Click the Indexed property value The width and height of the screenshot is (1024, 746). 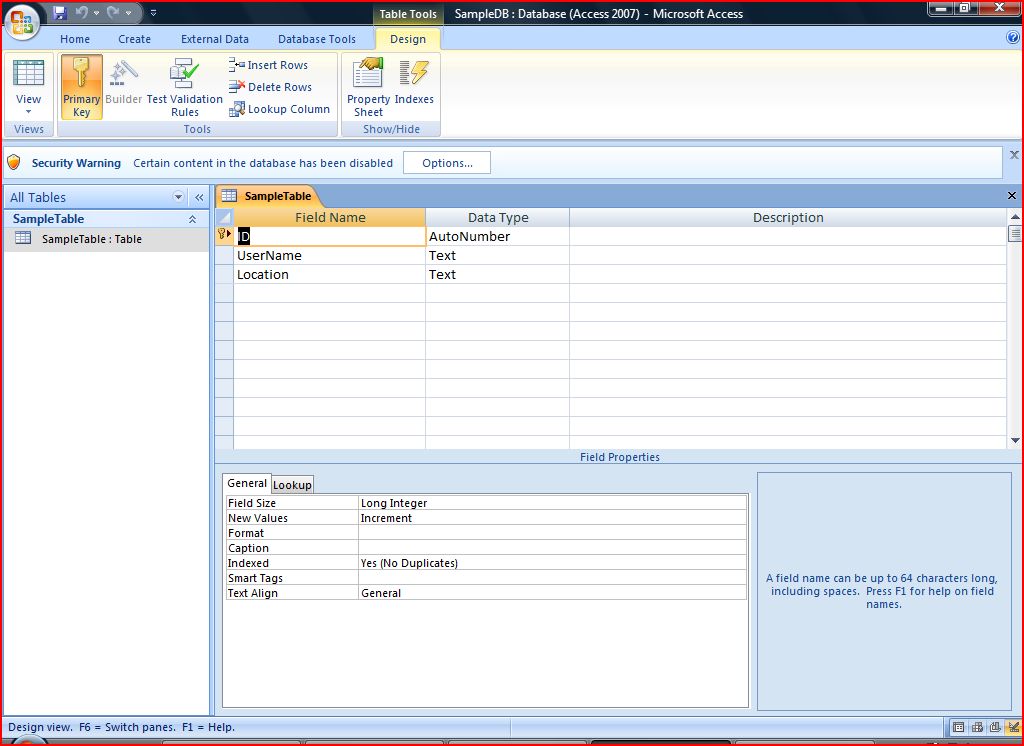552,563
